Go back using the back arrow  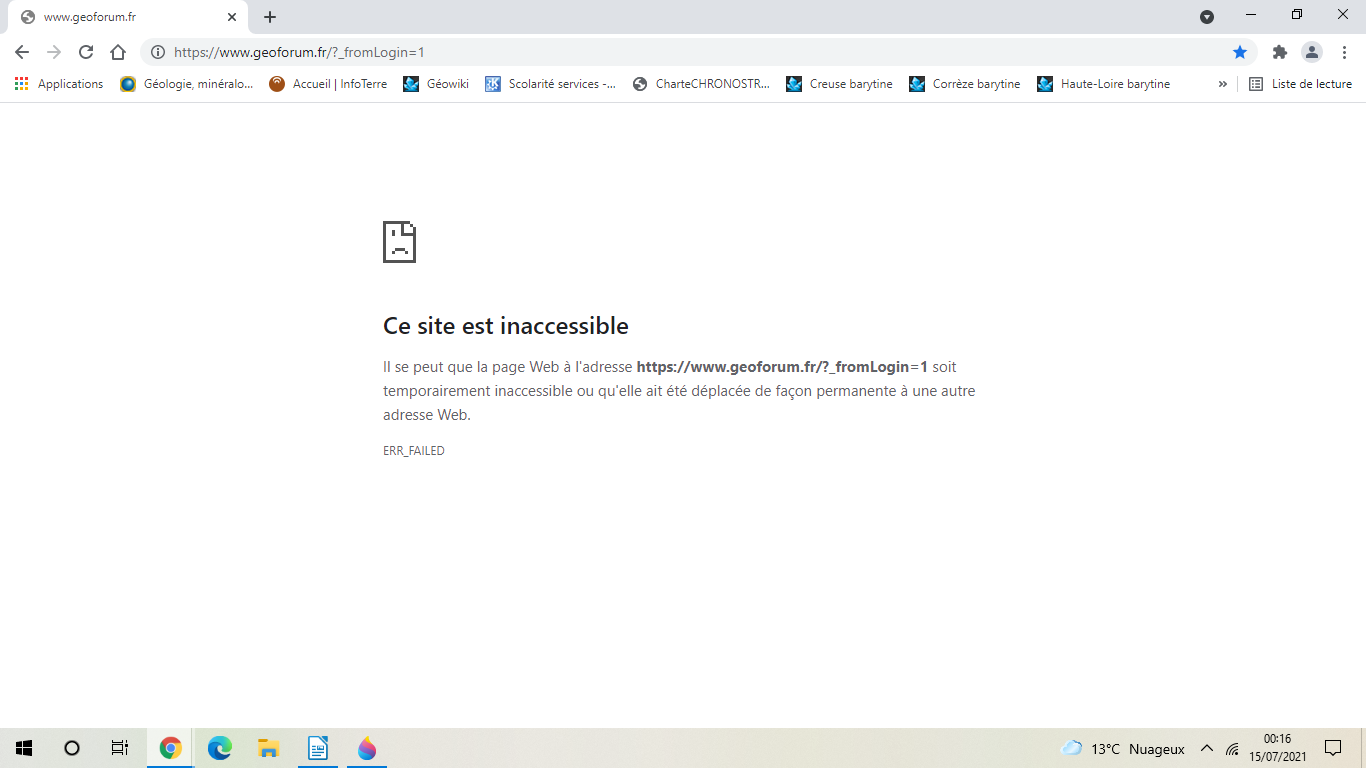point(22,52)
